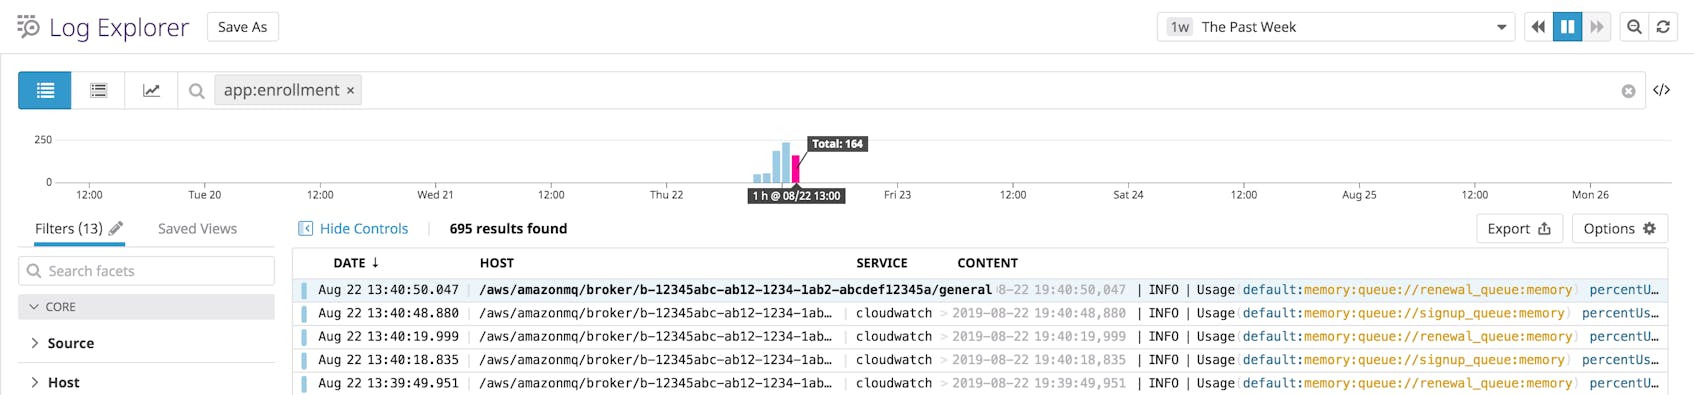Click the Log Explorer logo icon
This screenshot has height=395, width=1694.
[x=28, y=27]
